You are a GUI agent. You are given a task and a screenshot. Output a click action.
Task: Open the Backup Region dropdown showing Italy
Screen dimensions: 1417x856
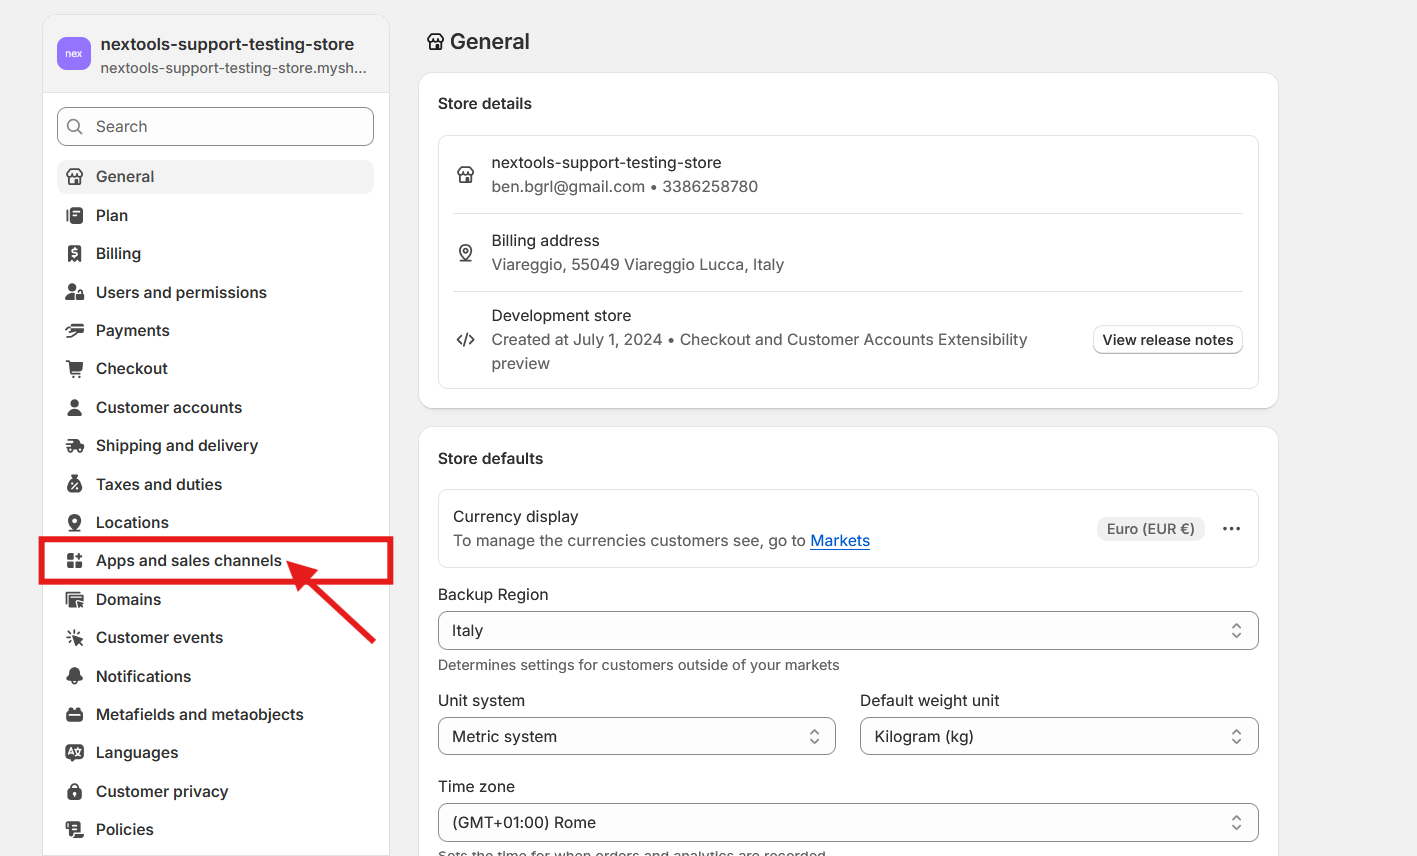(x=847, y=631)
